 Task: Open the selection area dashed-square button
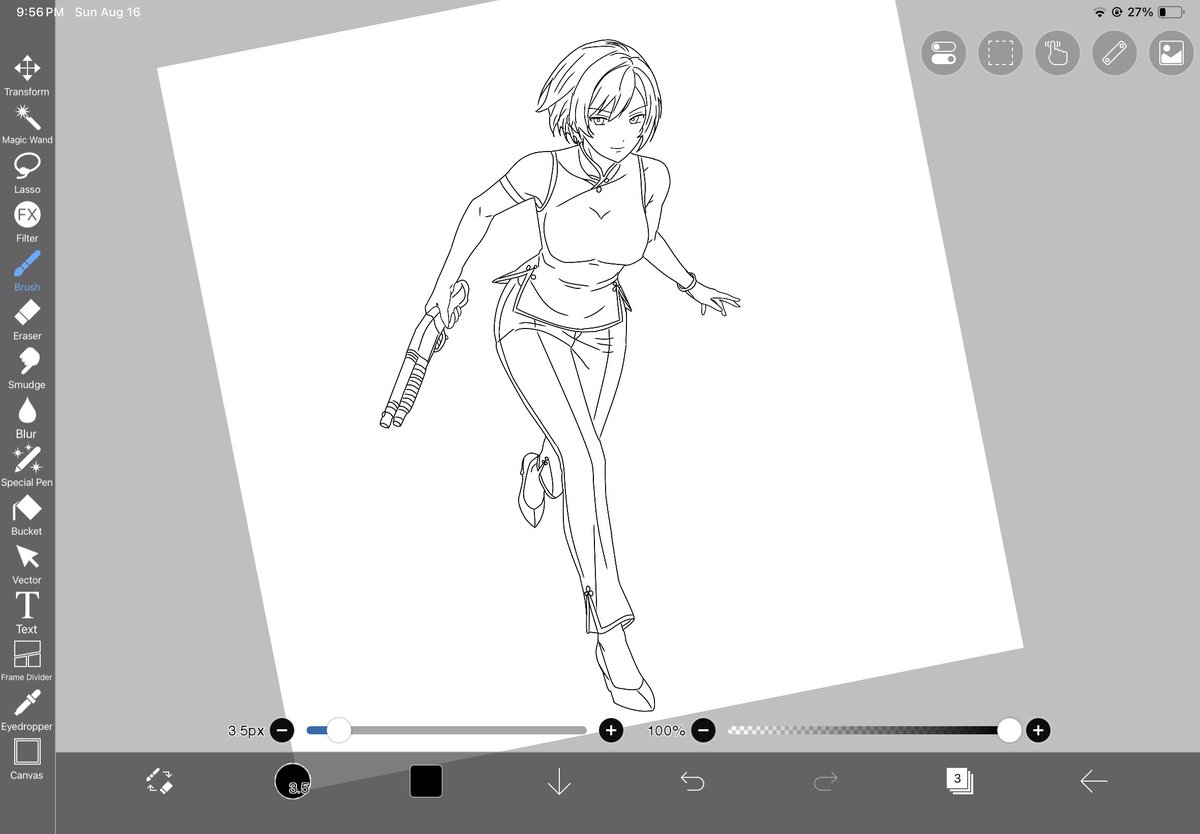pyautogui.click(x=1000, y=53)
